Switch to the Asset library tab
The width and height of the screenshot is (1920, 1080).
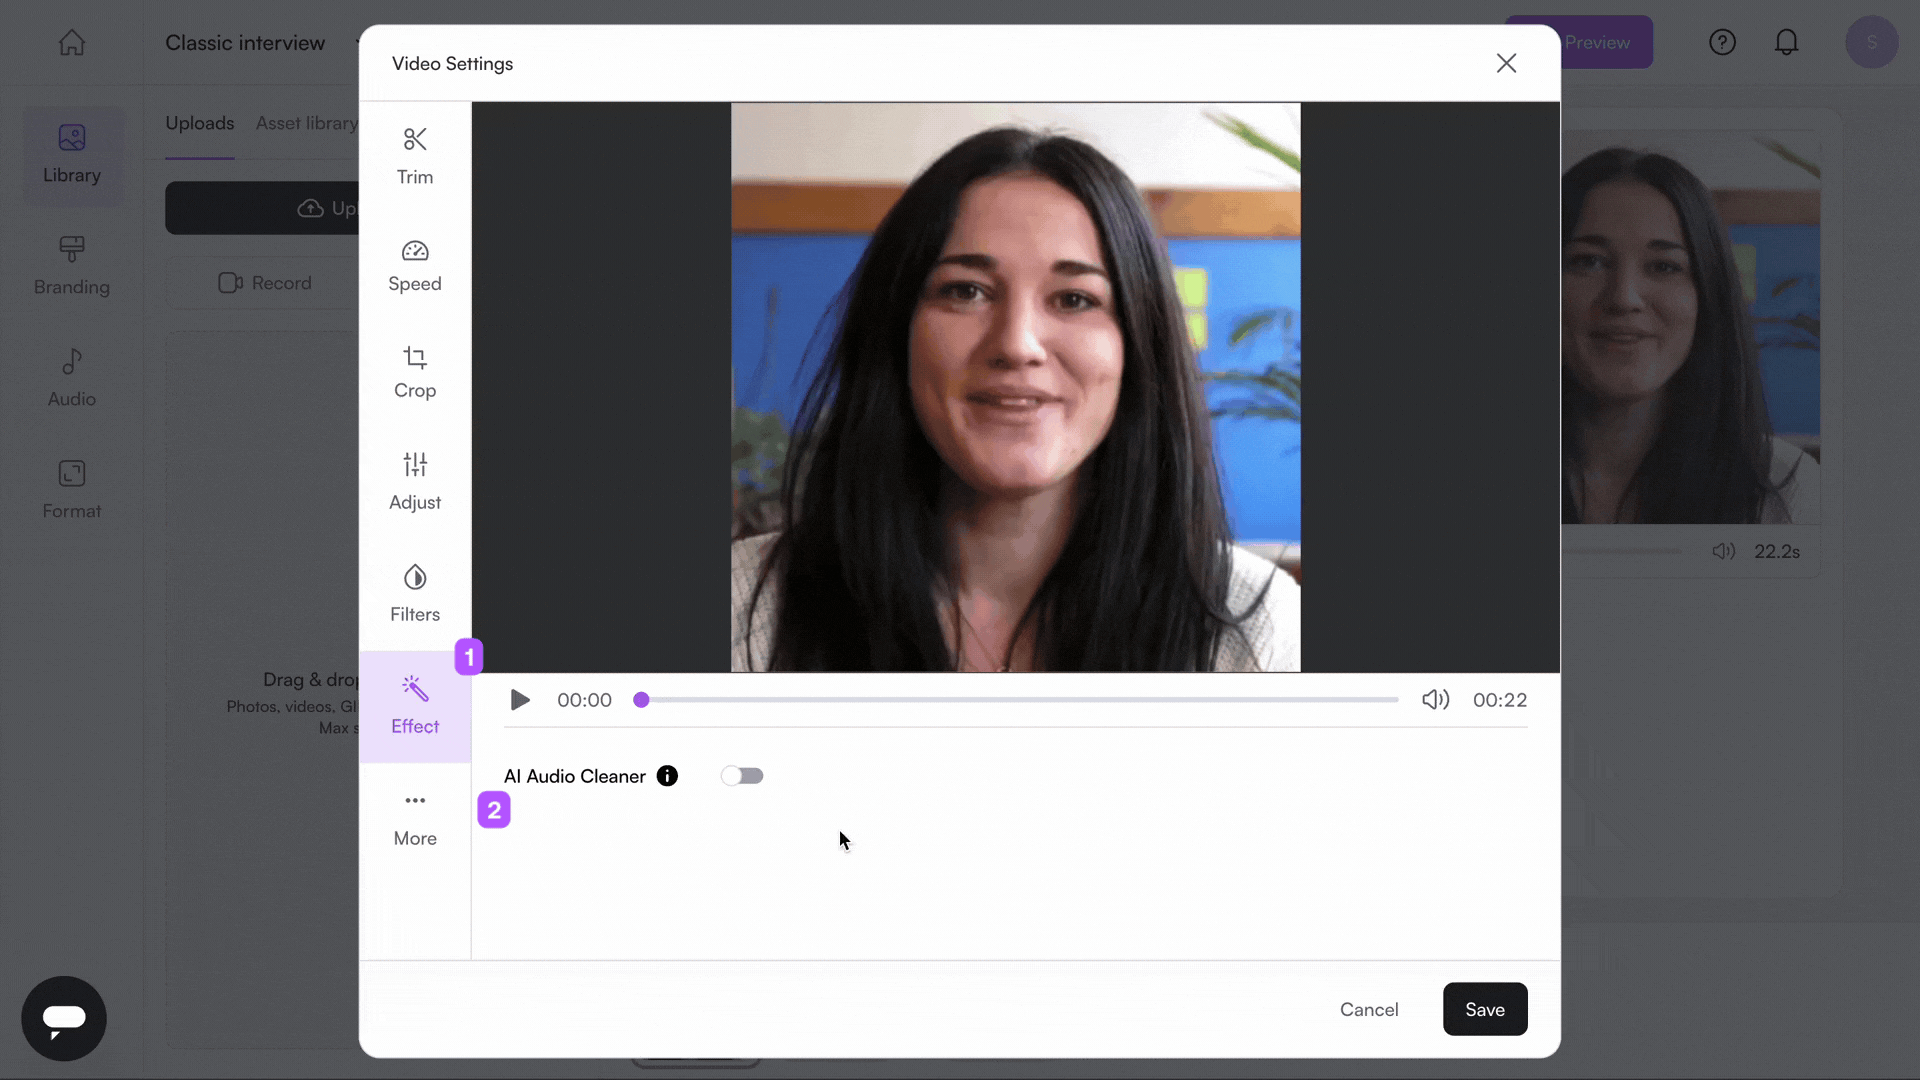pos(307,123)
